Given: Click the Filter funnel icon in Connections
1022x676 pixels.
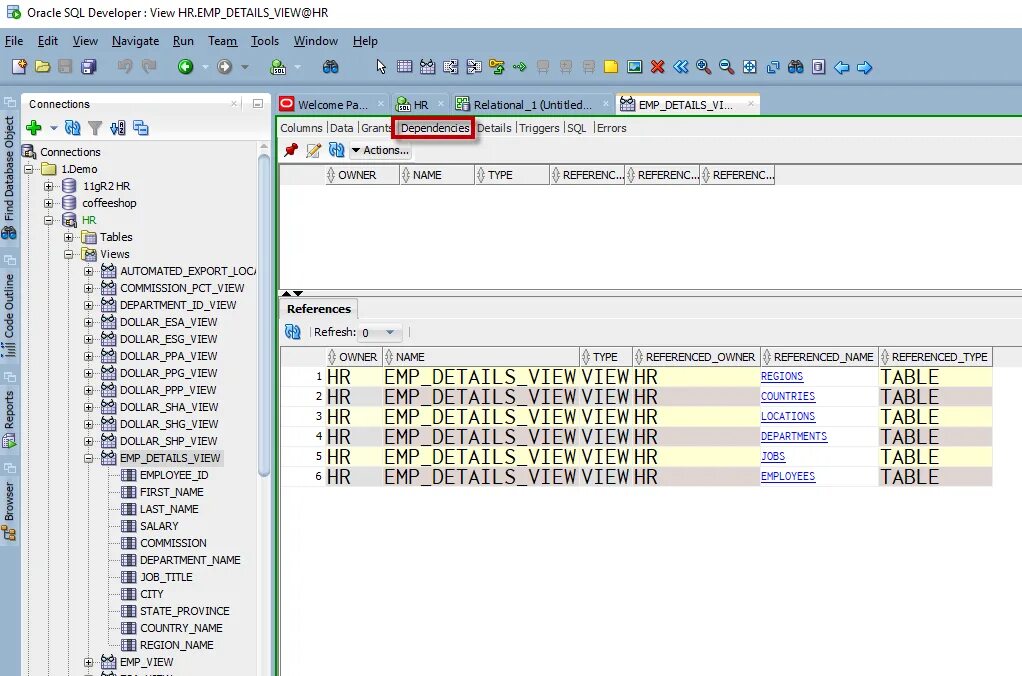Looking at the screenshot, I should coord(95,128).
